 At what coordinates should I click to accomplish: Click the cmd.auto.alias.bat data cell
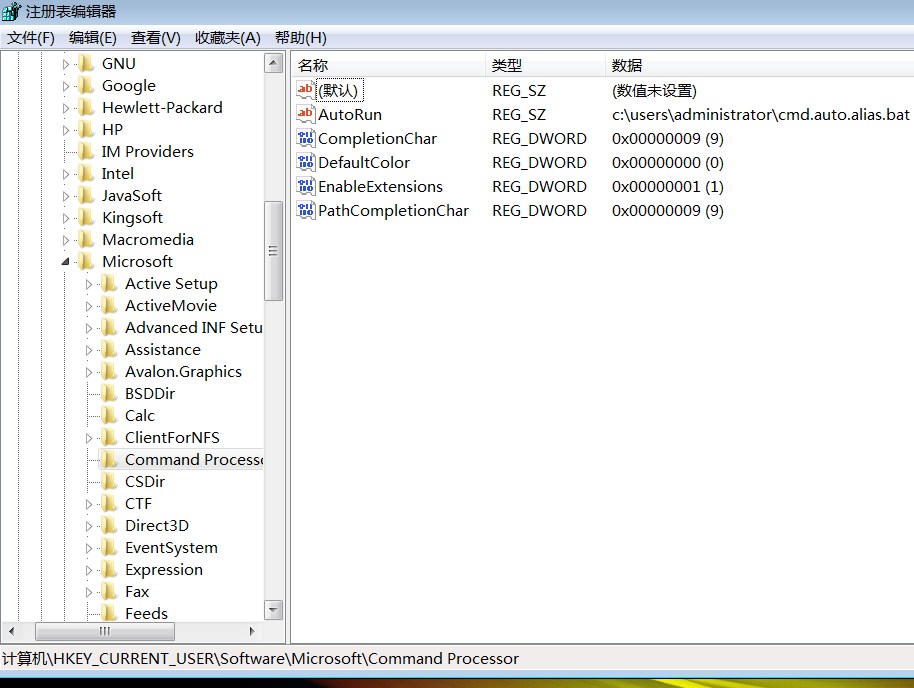(x=761, y=114)
